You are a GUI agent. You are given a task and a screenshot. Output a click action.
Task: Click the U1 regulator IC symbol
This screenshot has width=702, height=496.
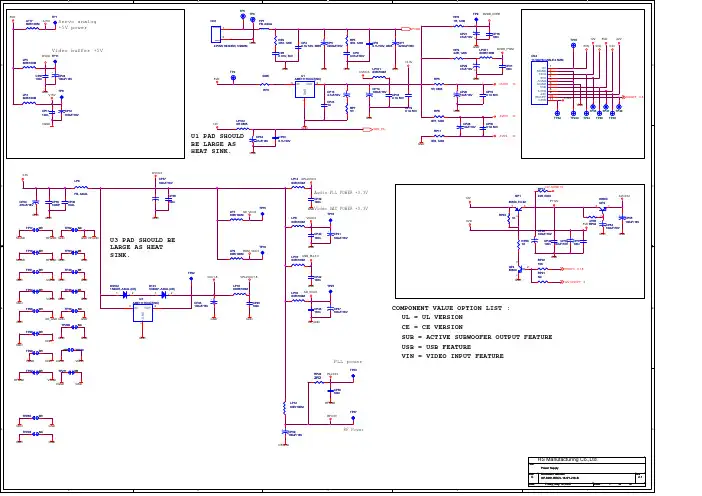306,90
